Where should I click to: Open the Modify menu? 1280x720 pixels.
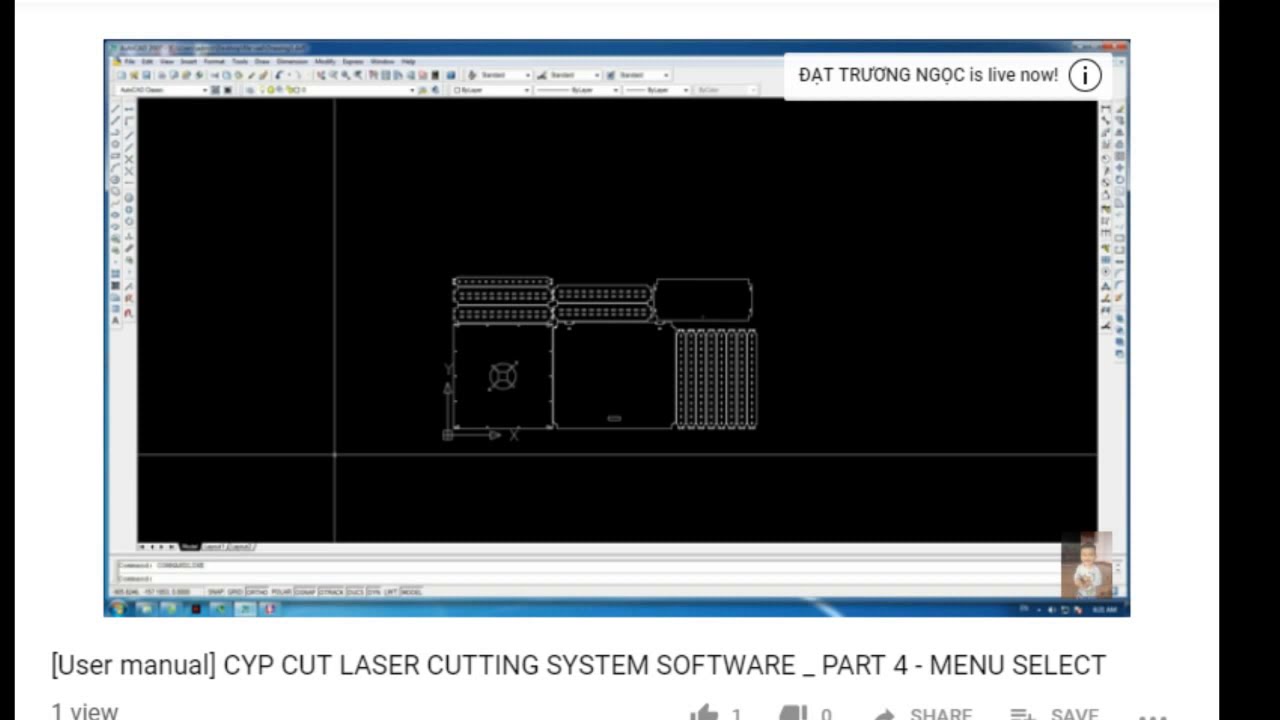325,61
